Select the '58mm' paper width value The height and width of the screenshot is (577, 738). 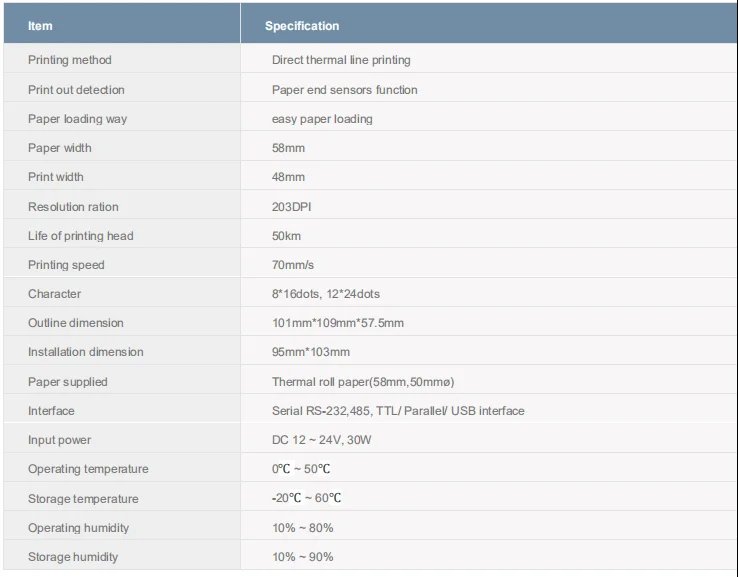pos(288,148)
